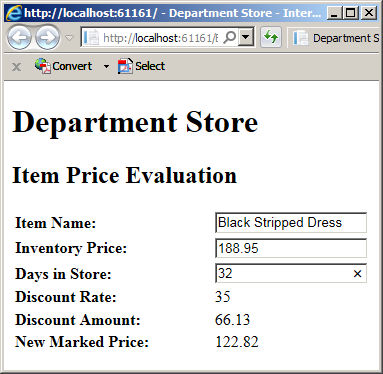Image resolution: width=383 pixels, height=374 pixels.
Task: Click the Days in Store text field
Action: [291, 273]
